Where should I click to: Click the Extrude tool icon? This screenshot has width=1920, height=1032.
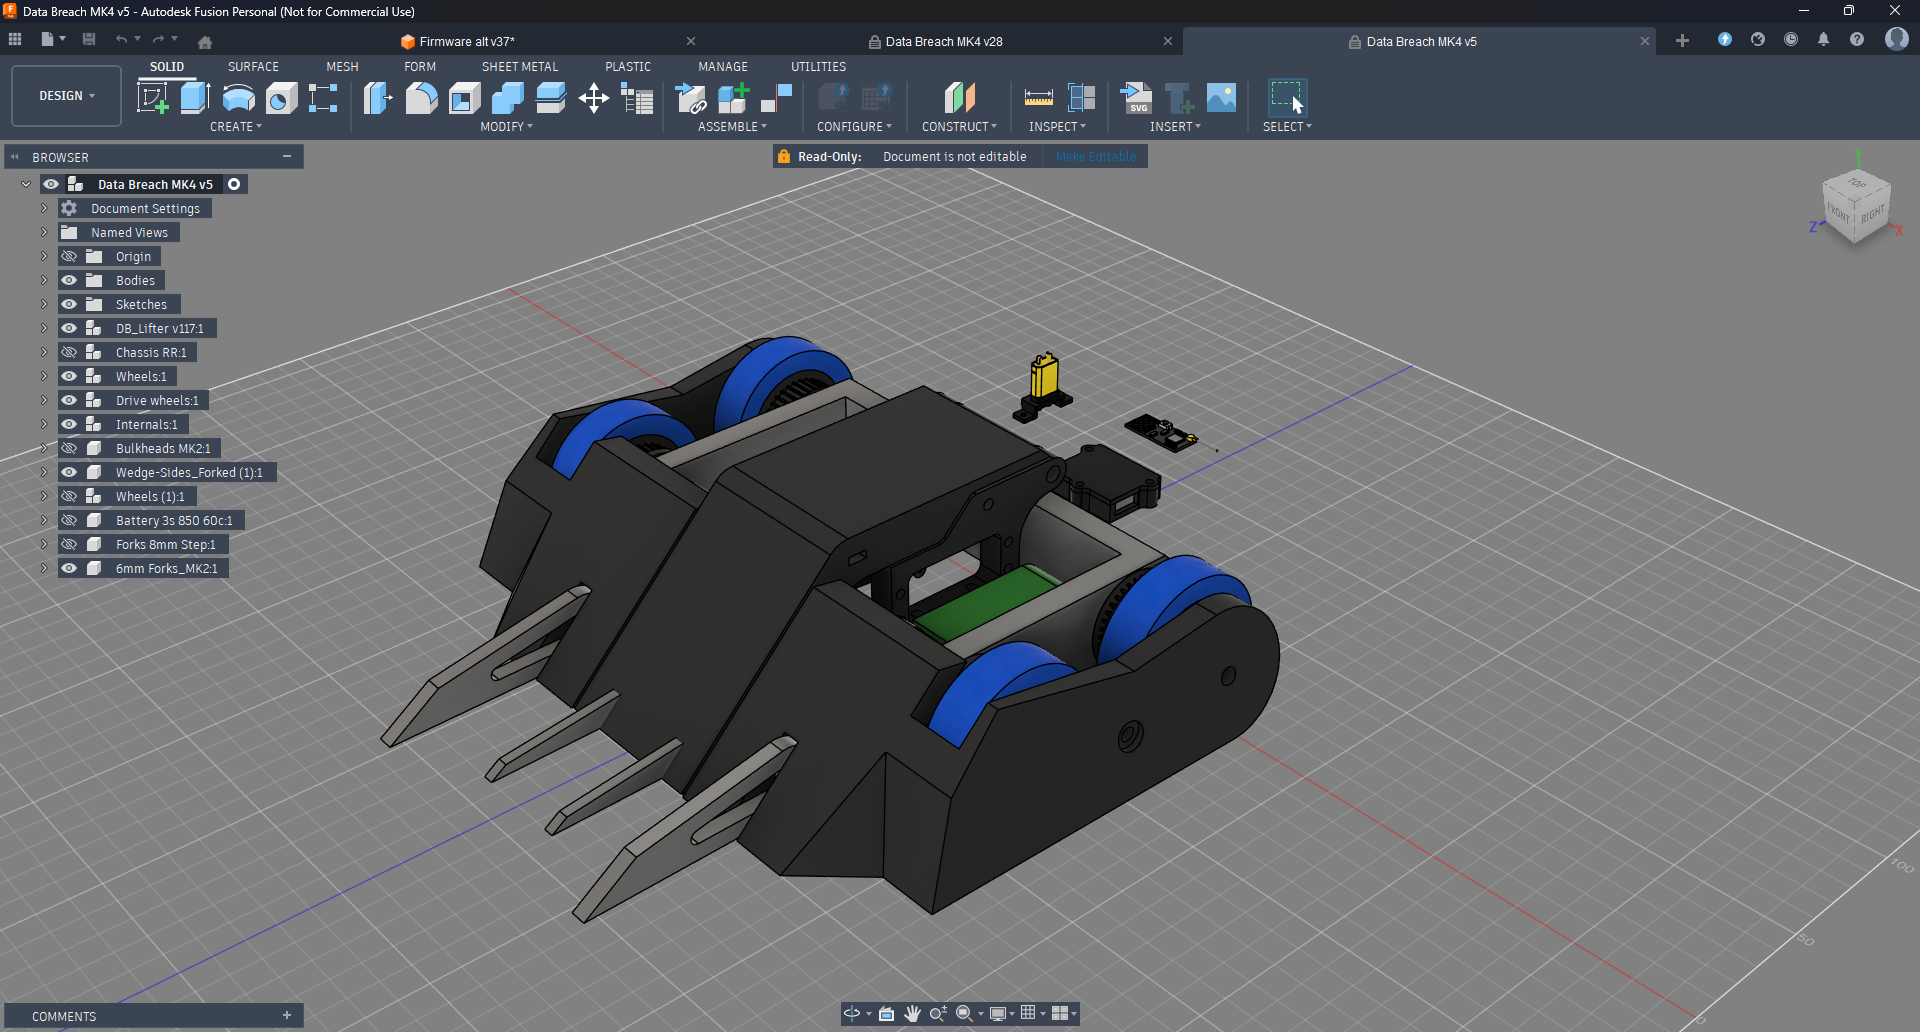coord(195,98)
